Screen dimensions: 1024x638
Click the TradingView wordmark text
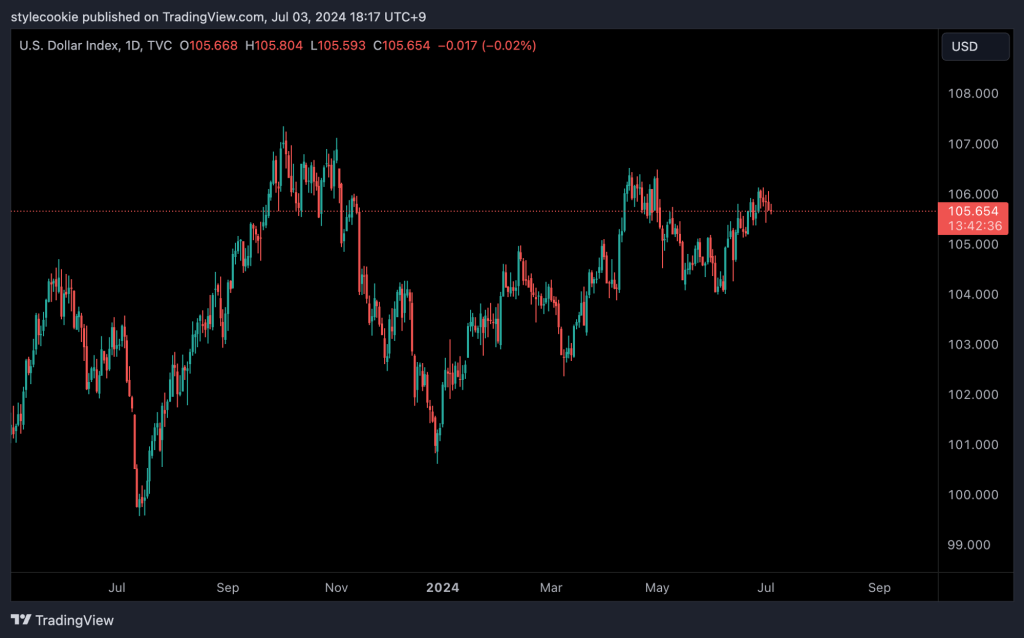(75, 620)
